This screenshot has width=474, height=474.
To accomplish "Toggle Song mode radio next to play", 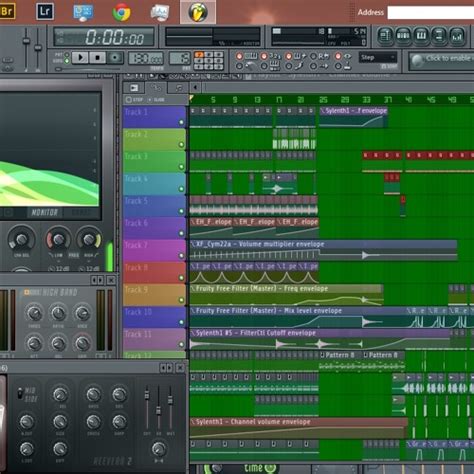I will (67, 61).
